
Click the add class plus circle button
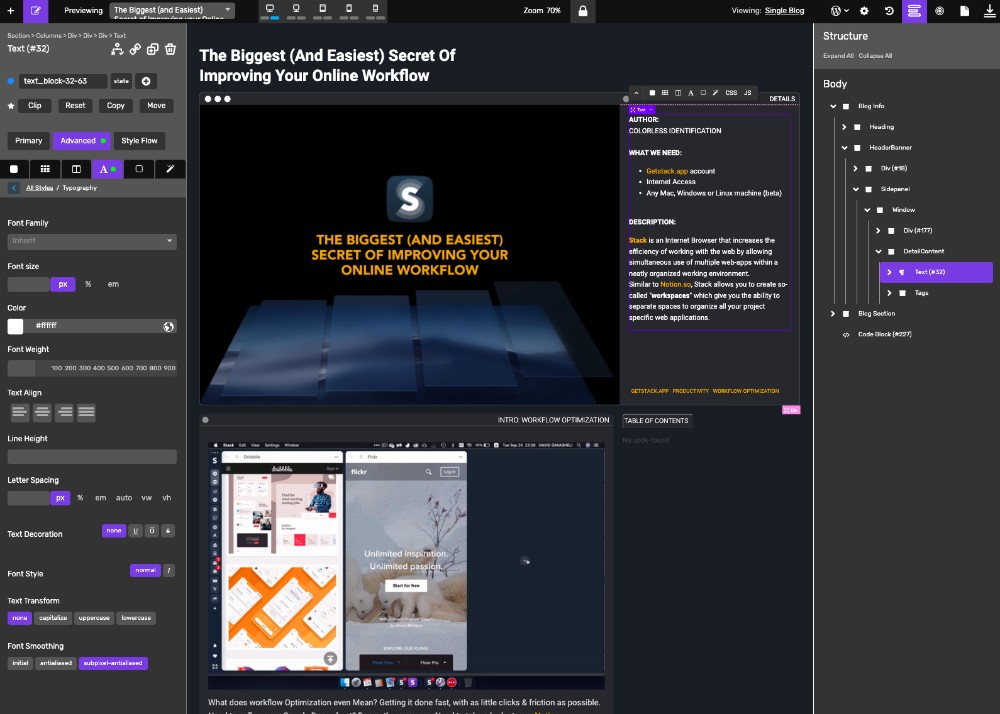[146, 81]
